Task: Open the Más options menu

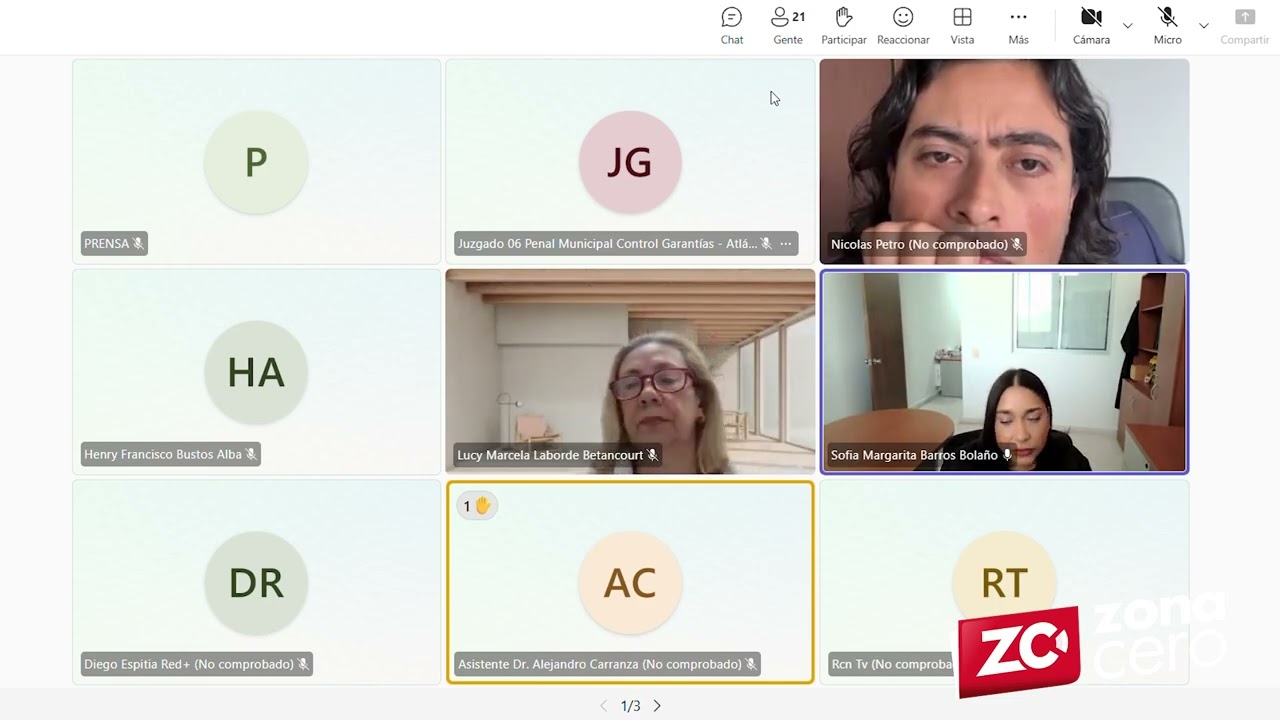Action: point(1018,25)
